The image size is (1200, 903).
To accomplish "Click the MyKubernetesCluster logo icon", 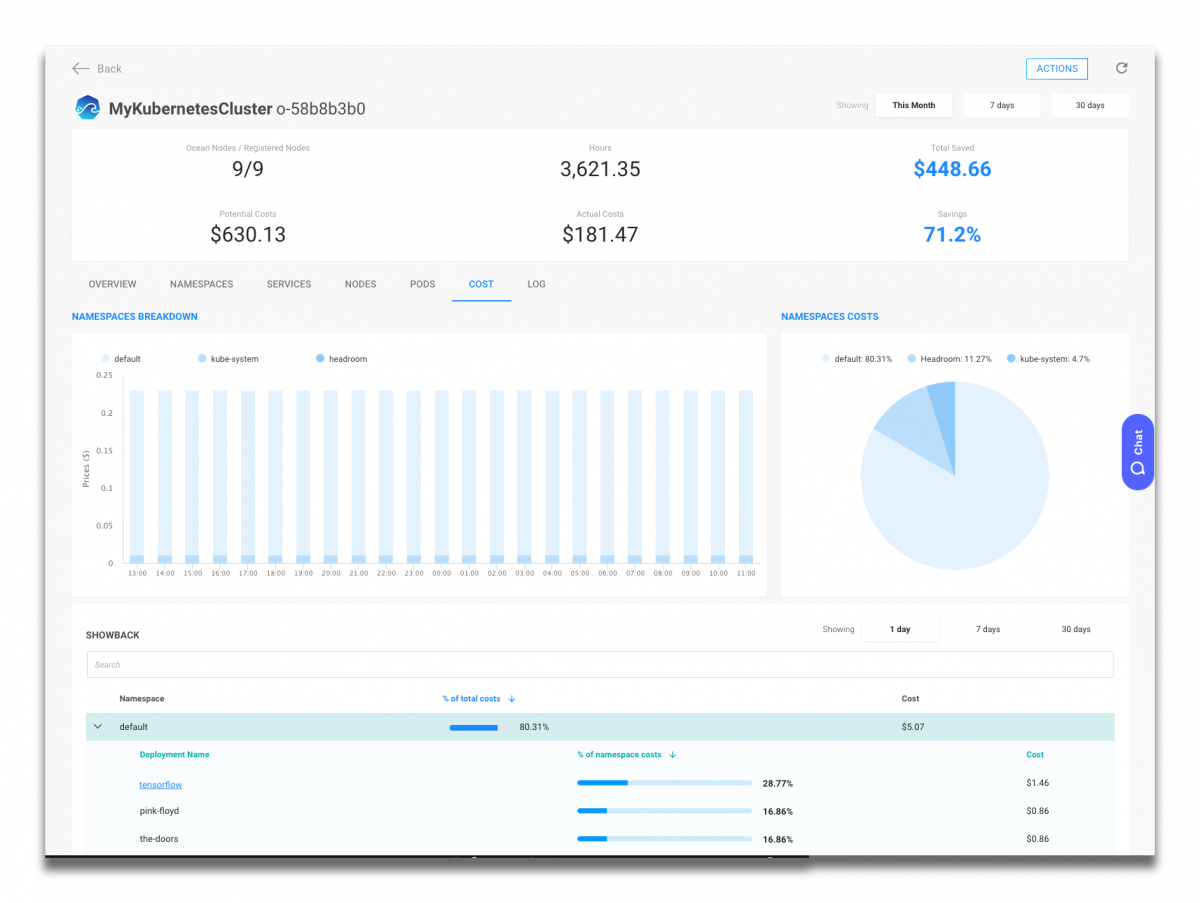I will [x=88, y=108].
